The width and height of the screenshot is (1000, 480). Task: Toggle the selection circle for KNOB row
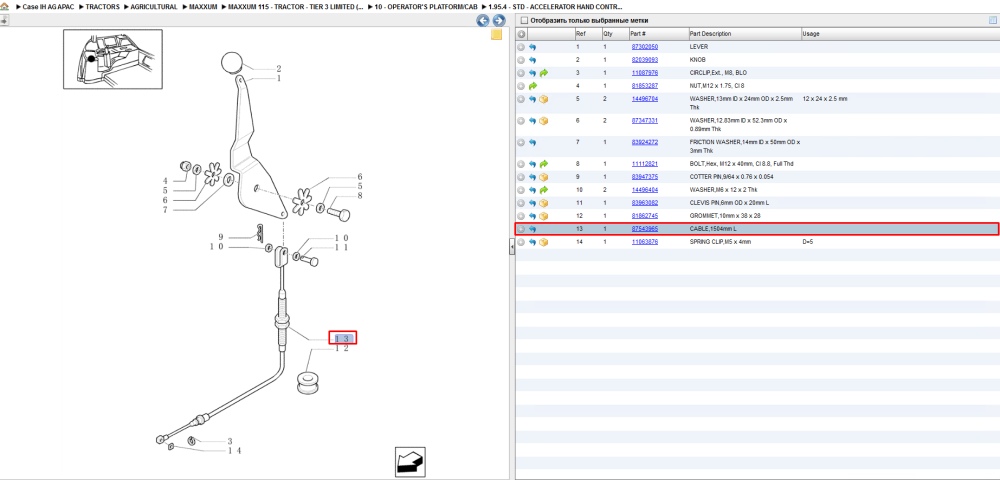pos(521,60)
